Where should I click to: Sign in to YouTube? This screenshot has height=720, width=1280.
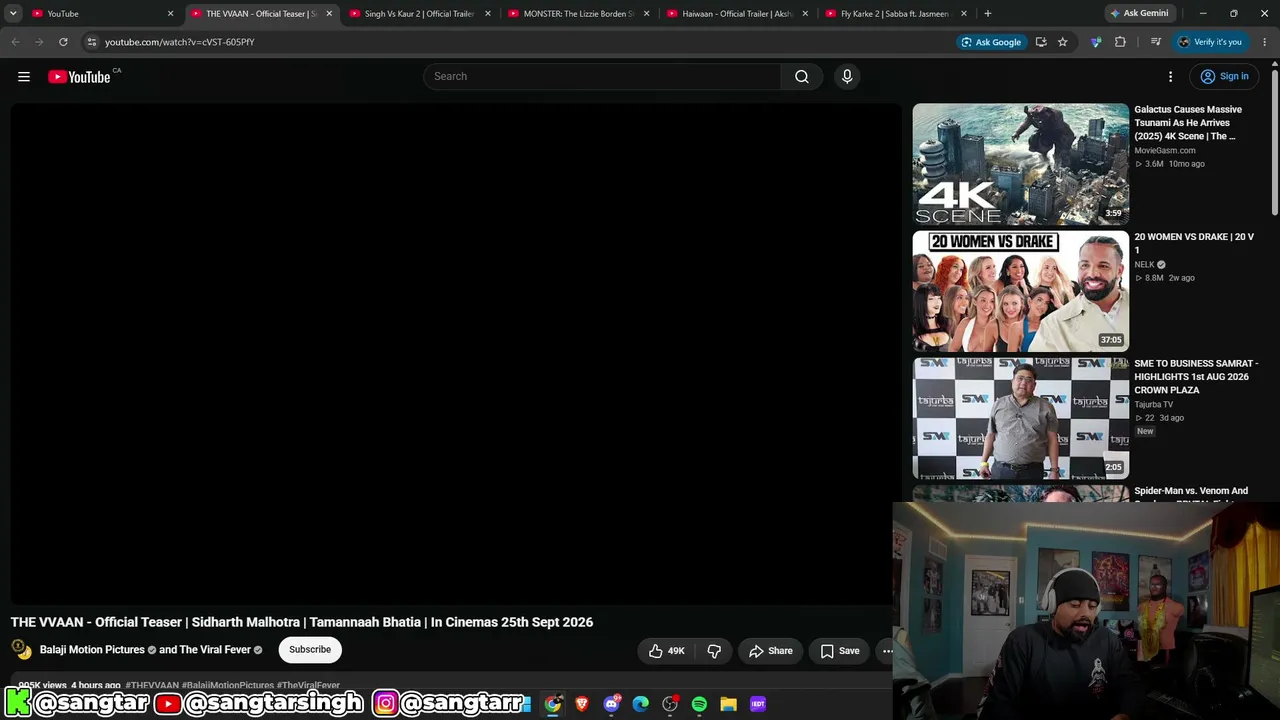tap(1224, 77)
